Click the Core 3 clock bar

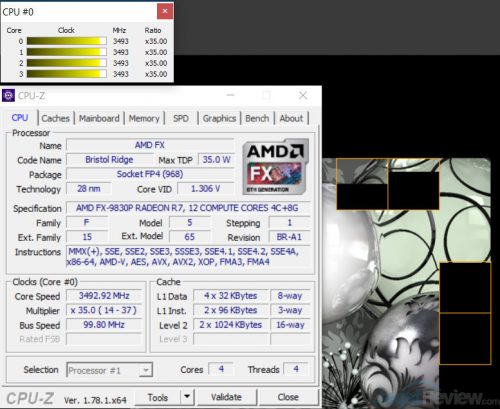tap(67, 74)
